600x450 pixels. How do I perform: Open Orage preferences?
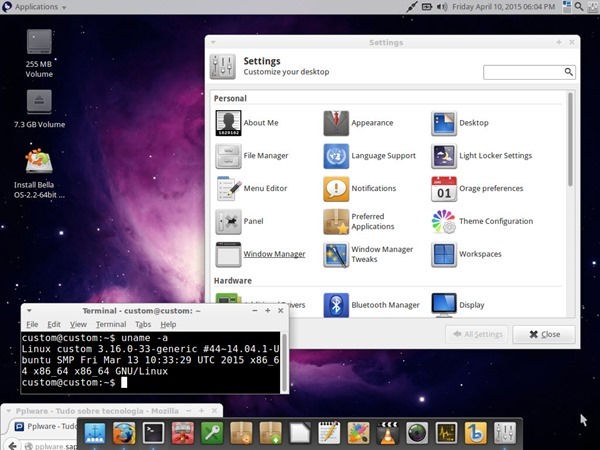[477, 188]
